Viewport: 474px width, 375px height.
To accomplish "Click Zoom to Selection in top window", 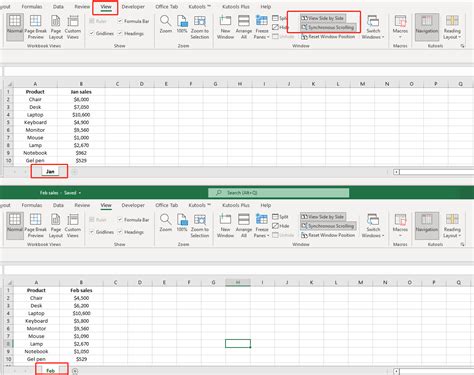I will point(200,27).
